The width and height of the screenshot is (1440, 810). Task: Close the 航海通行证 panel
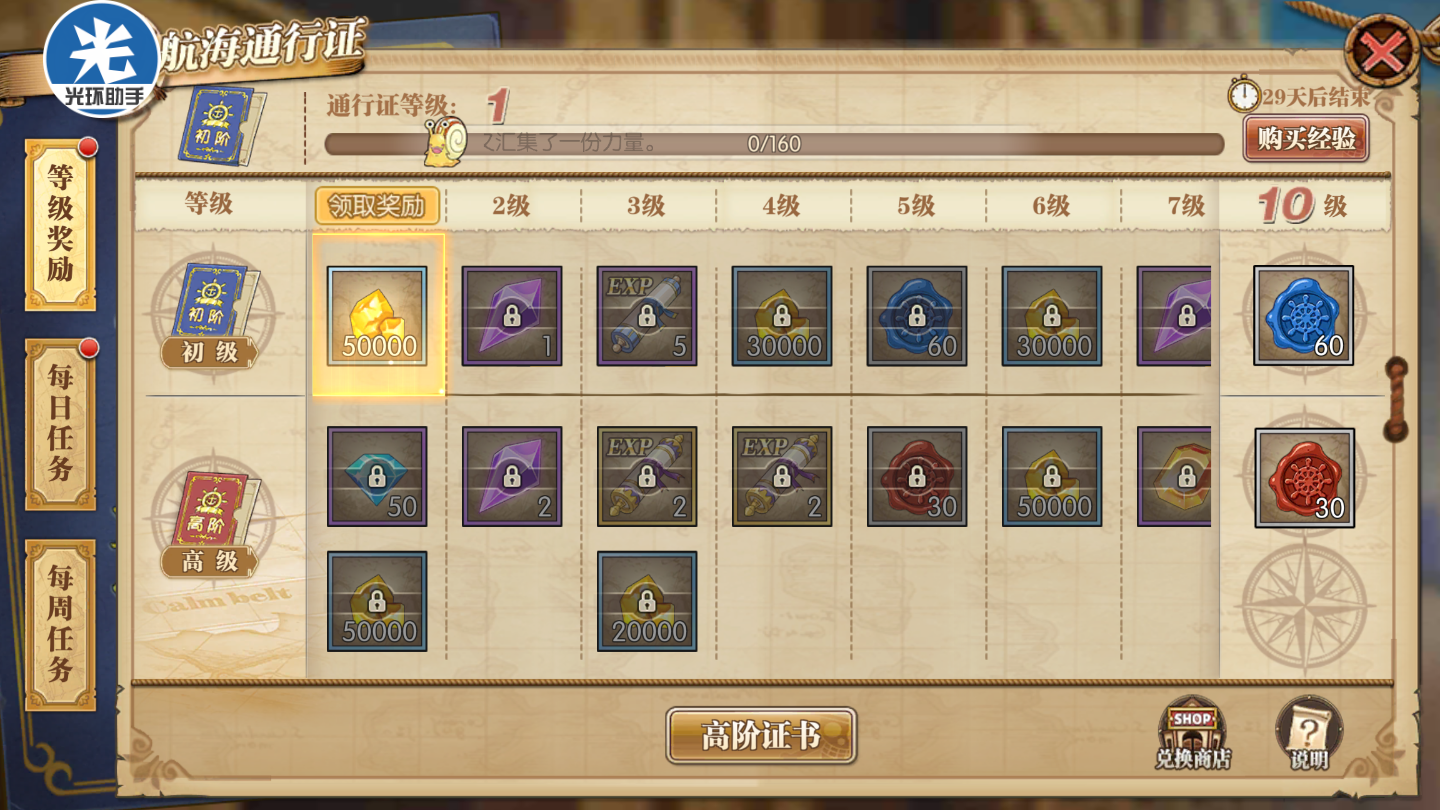1382,52
